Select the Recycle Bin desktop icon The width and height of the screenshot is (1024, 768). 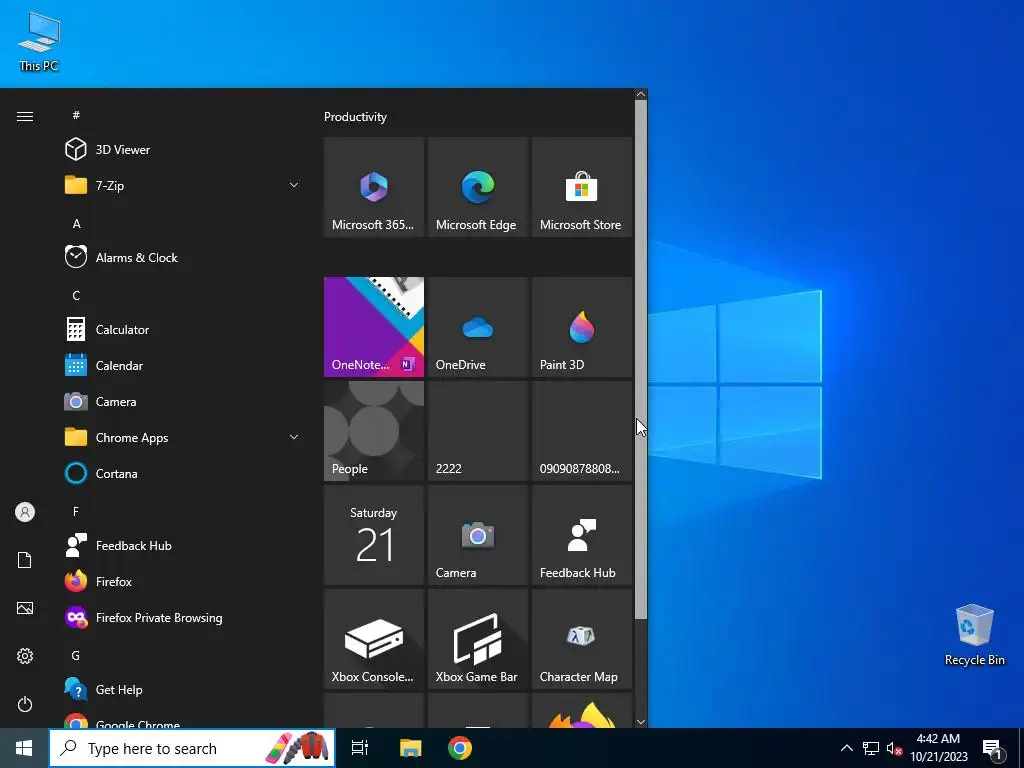974,635
